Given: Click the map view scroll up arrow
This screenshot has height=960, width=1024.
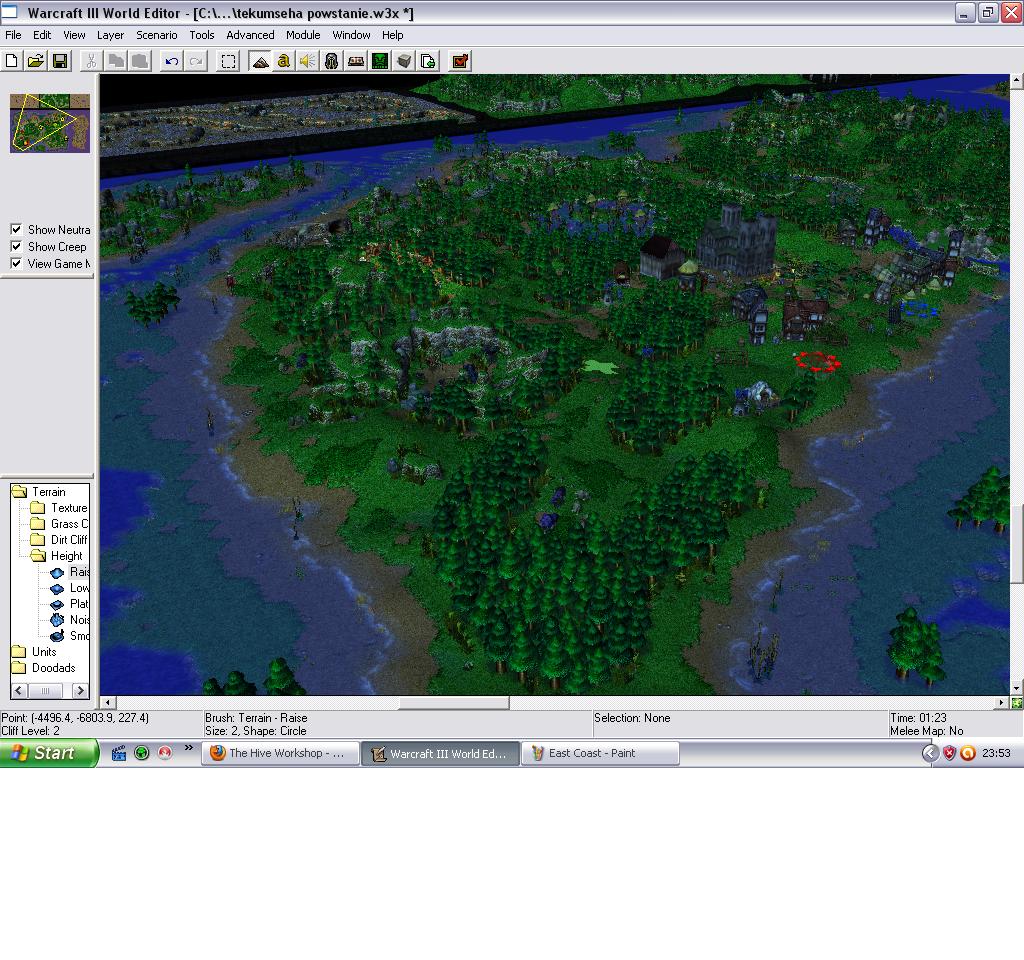Looking at the screenshot, I should (1016, 81).
